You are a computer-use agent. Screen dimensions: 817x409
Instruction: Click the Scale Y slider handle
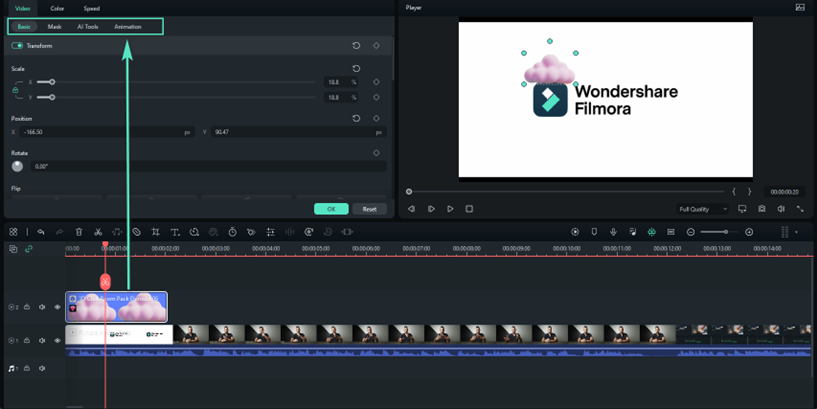tap(52, 97)
